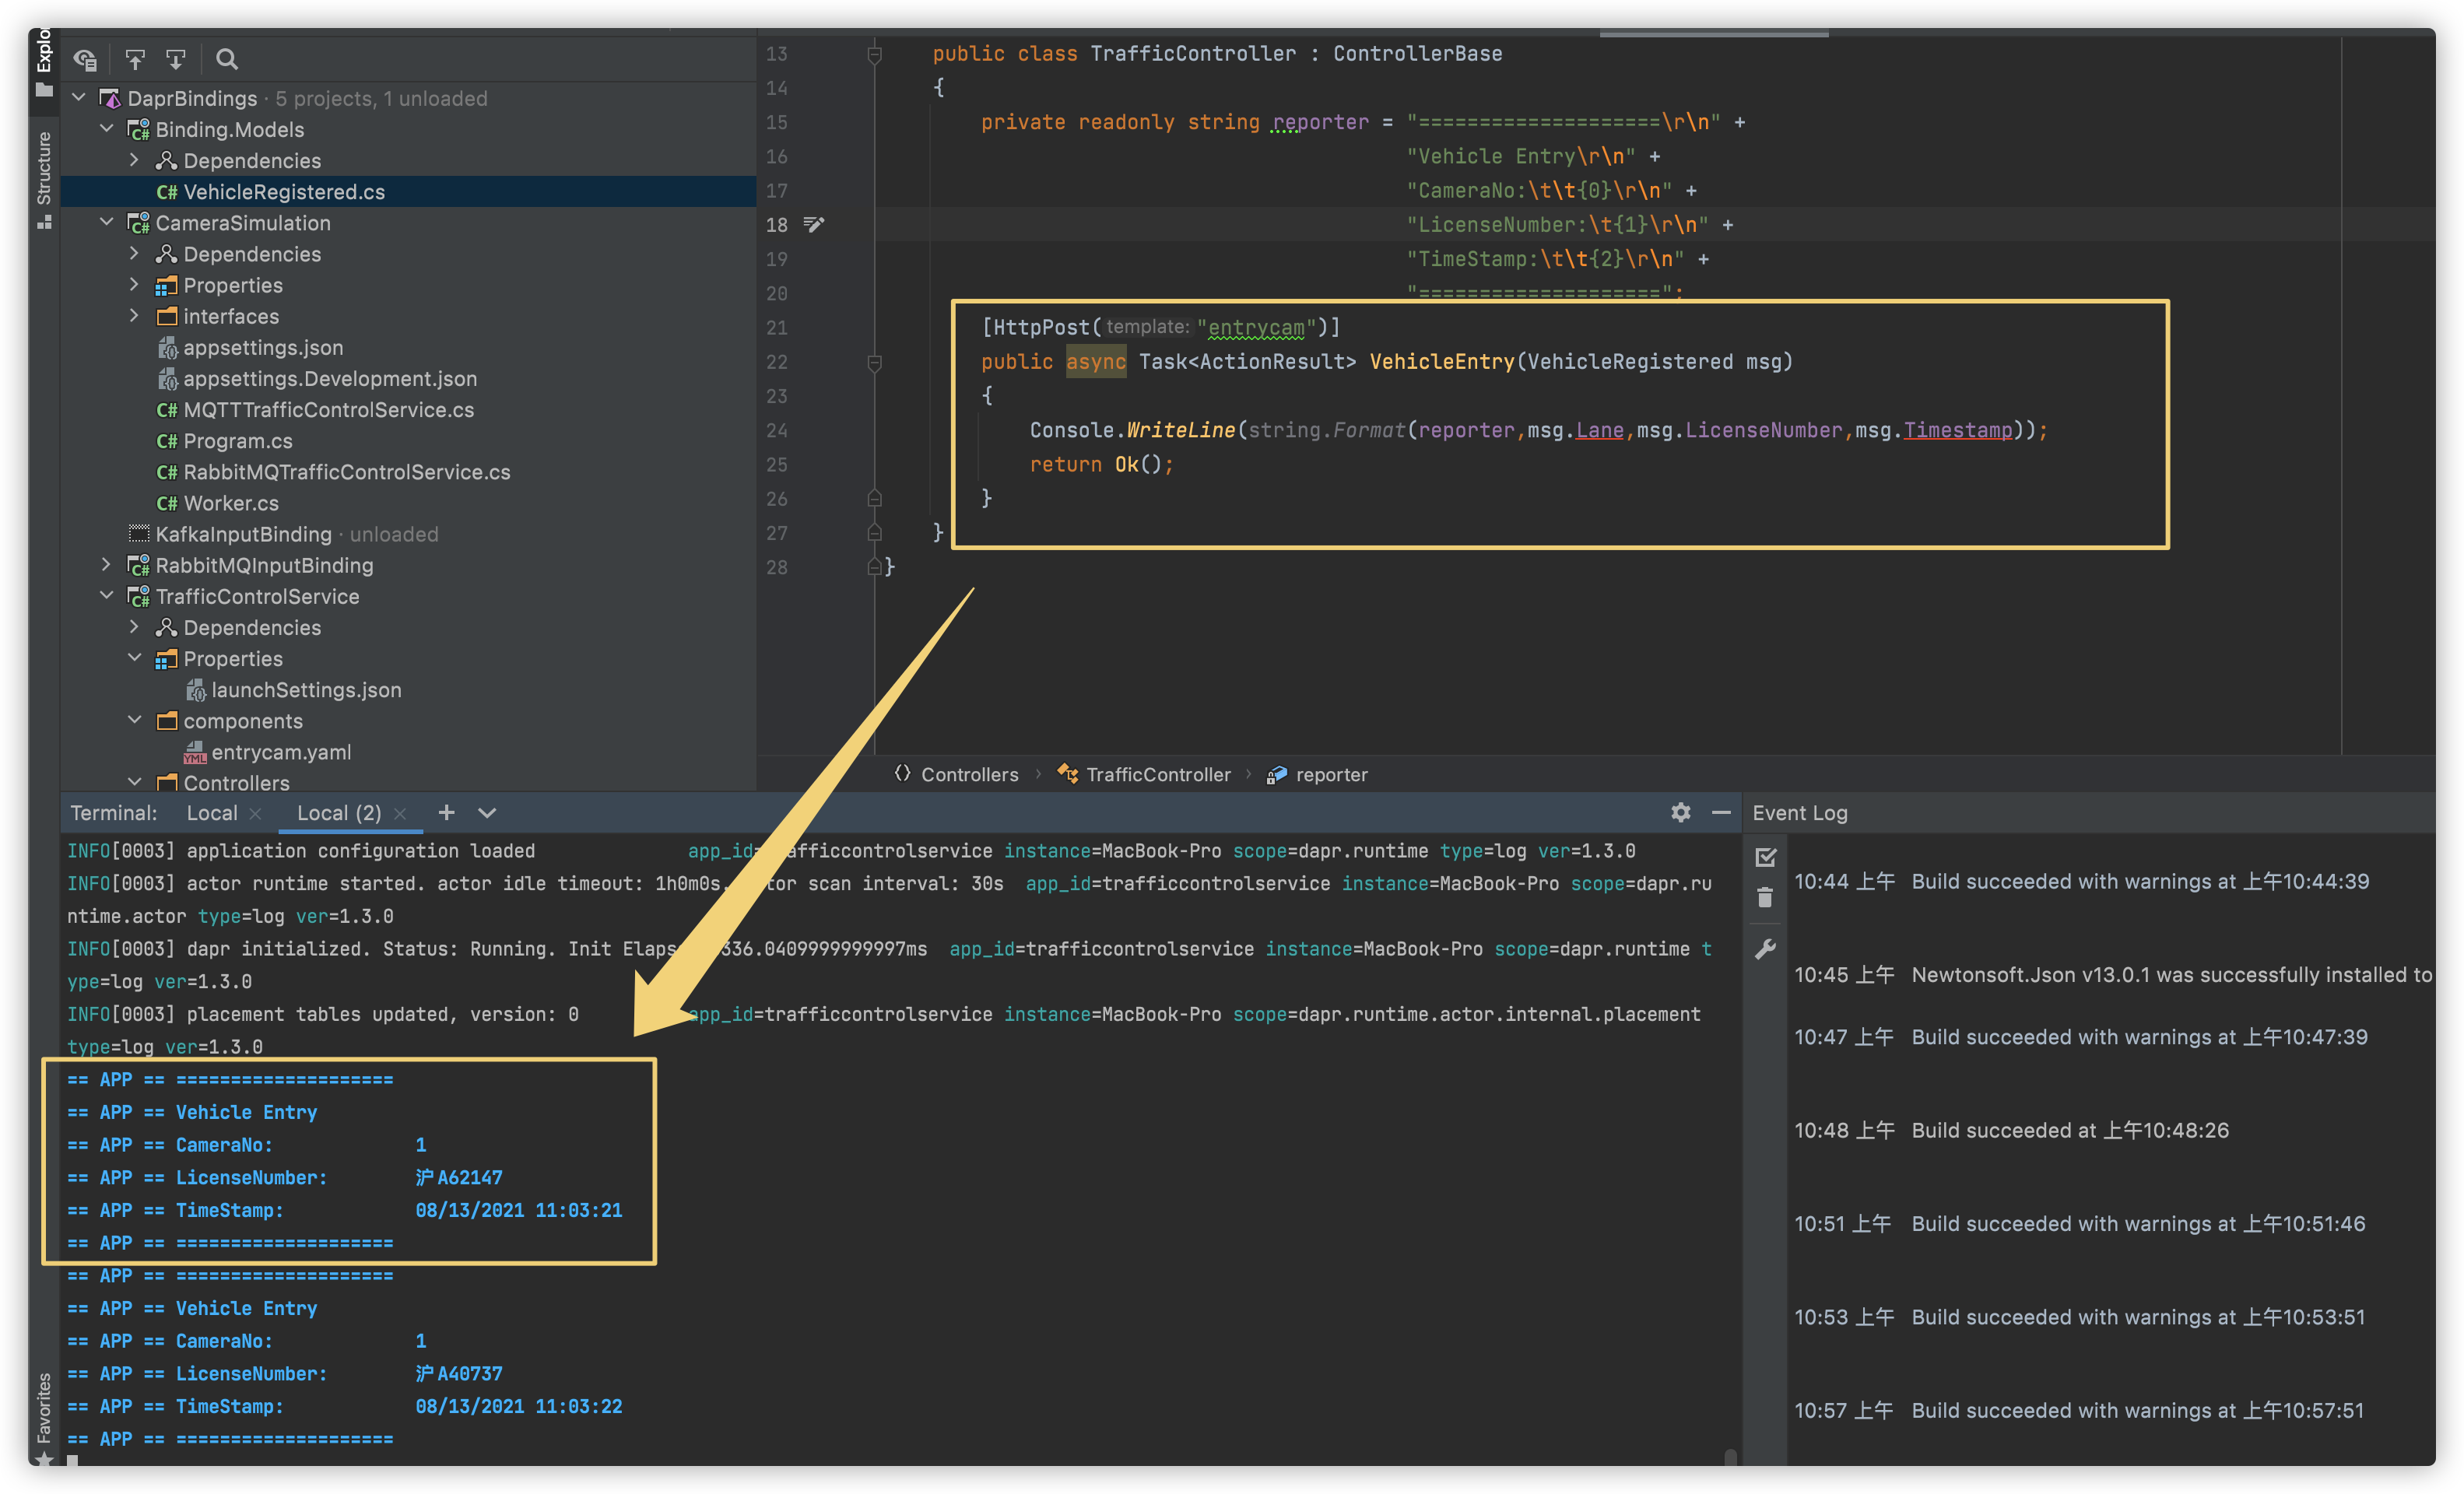2464x1494 pixels.
Task: Open the Solution Explorer search magnifier
Action: [x=227, y=59]
